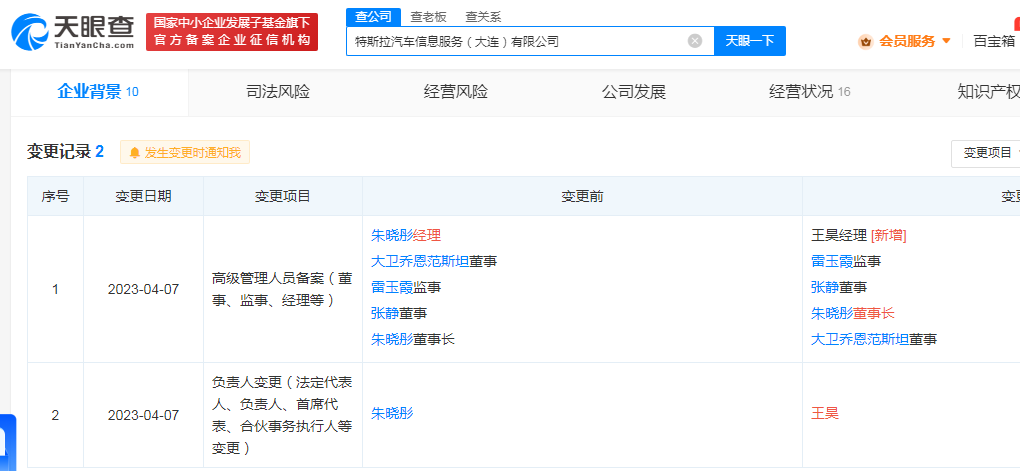The width and height of the screenshot is (1020, 471).
Task: Open 大卫乔恩范斯坦 link in 变更前 column
Action: pos(420,262)
